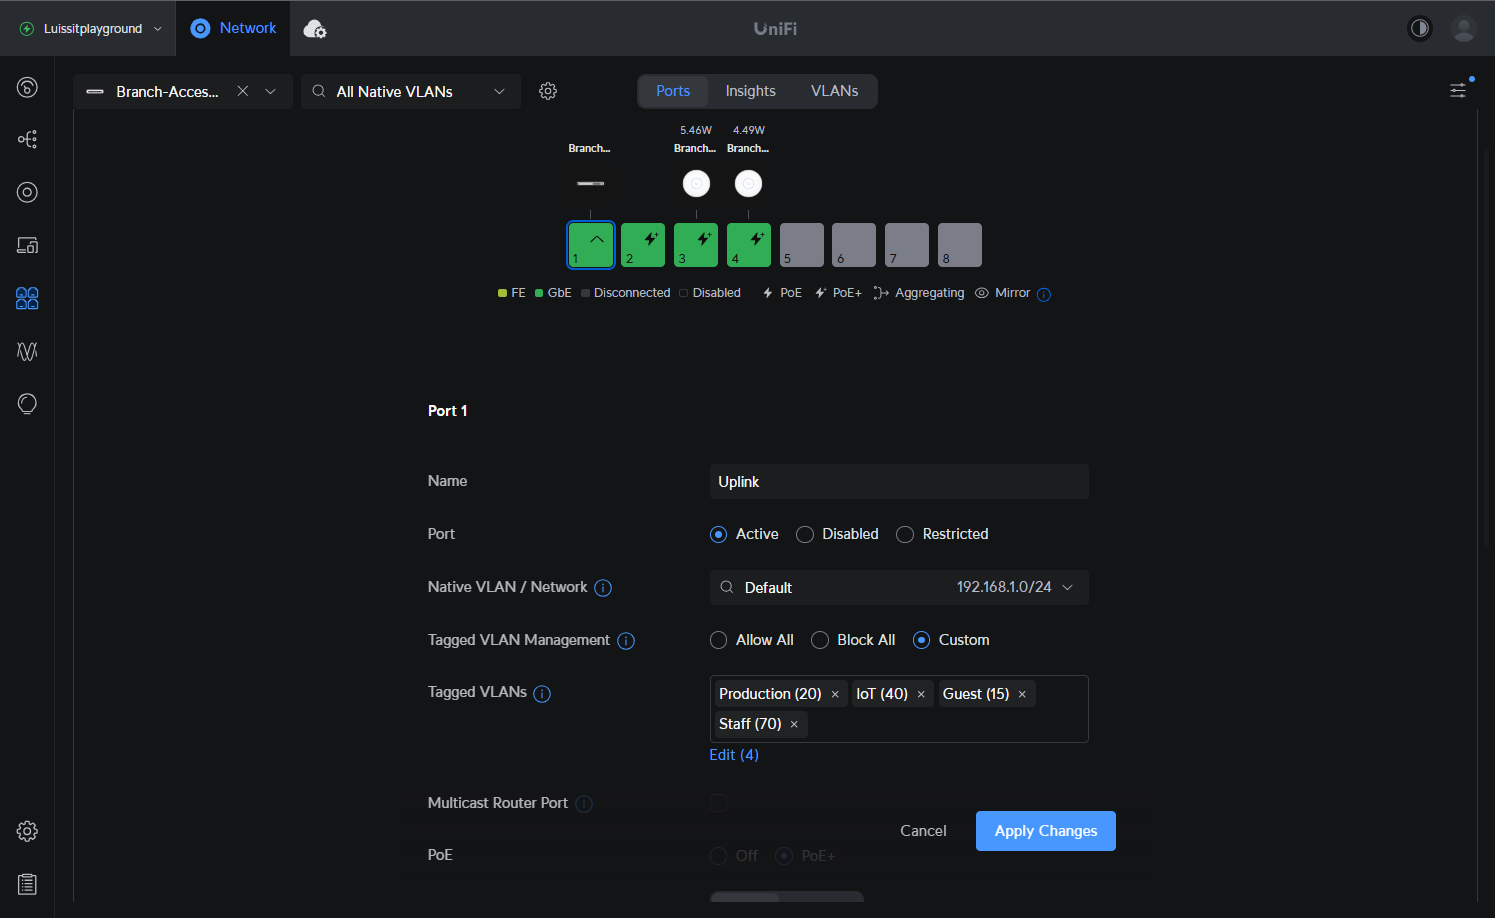Remove the Staff (70) VLAN tag
Viewport: 1495px width, 918px height.
(794, 725)
